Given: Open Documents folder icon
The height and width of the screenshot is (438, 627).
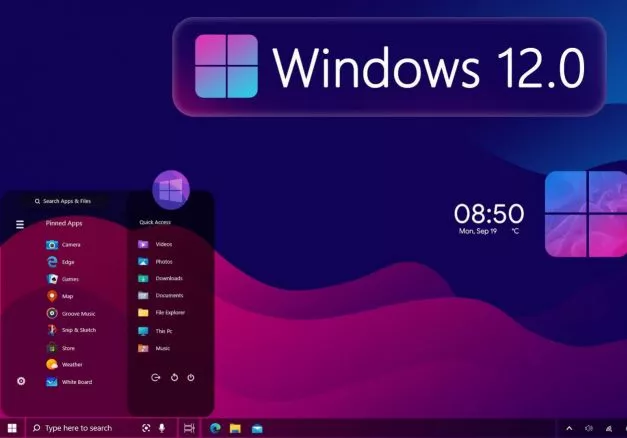Looking at the screenshot, I should 143,296.
